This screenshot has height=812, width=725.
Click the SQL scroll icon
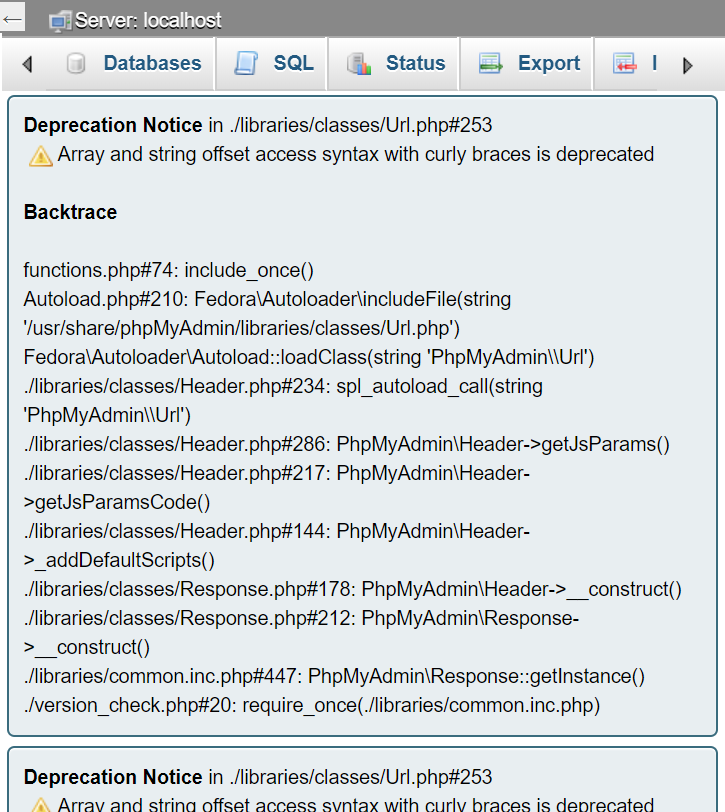pos(244,63)
